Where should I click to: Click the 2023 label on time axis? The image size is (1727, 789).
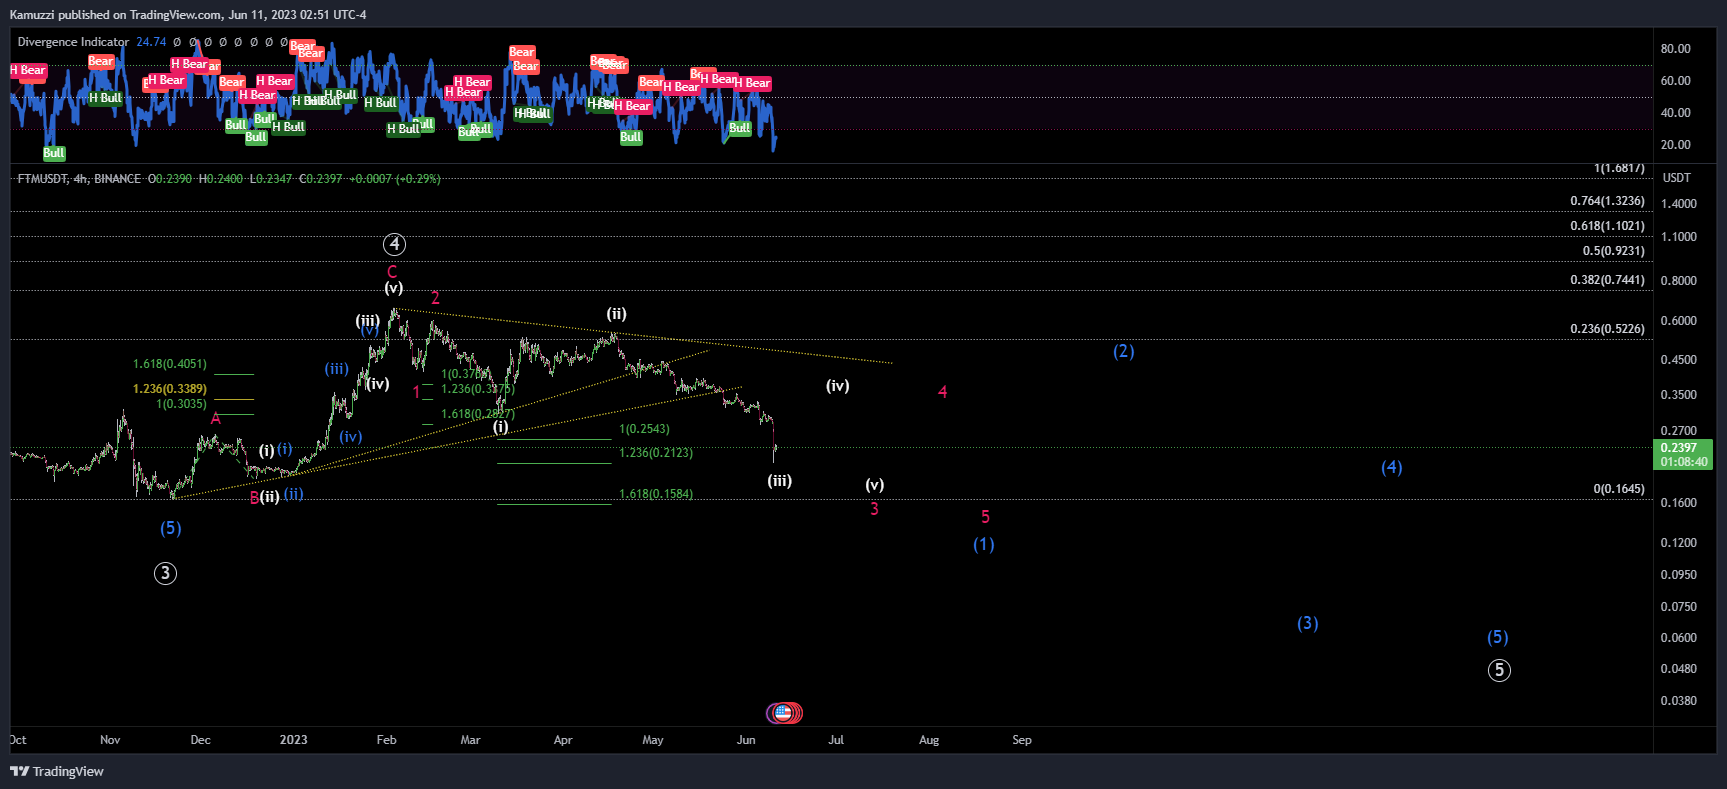[x=293, y=740]
